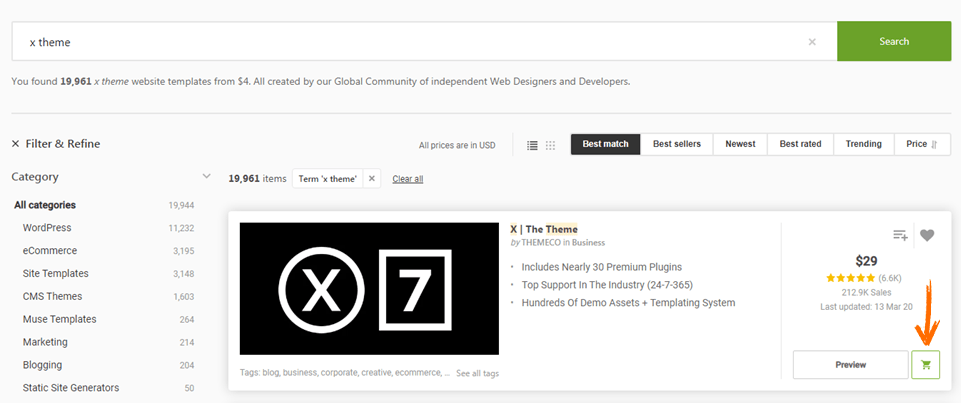Filter by Site Templates category
The image size is (961, 403).
point(56,274)
